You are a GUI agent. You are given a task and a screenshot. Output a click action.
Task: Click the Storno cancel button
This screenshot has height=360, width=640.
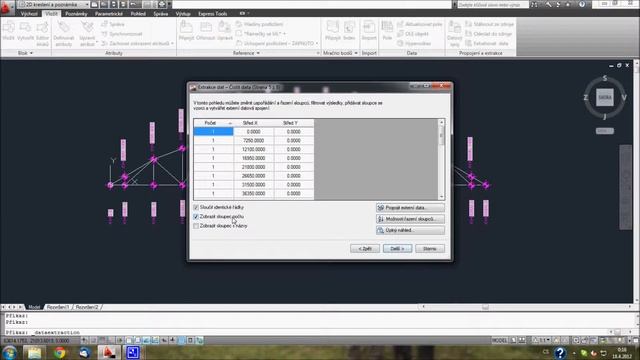pos(430,249)
